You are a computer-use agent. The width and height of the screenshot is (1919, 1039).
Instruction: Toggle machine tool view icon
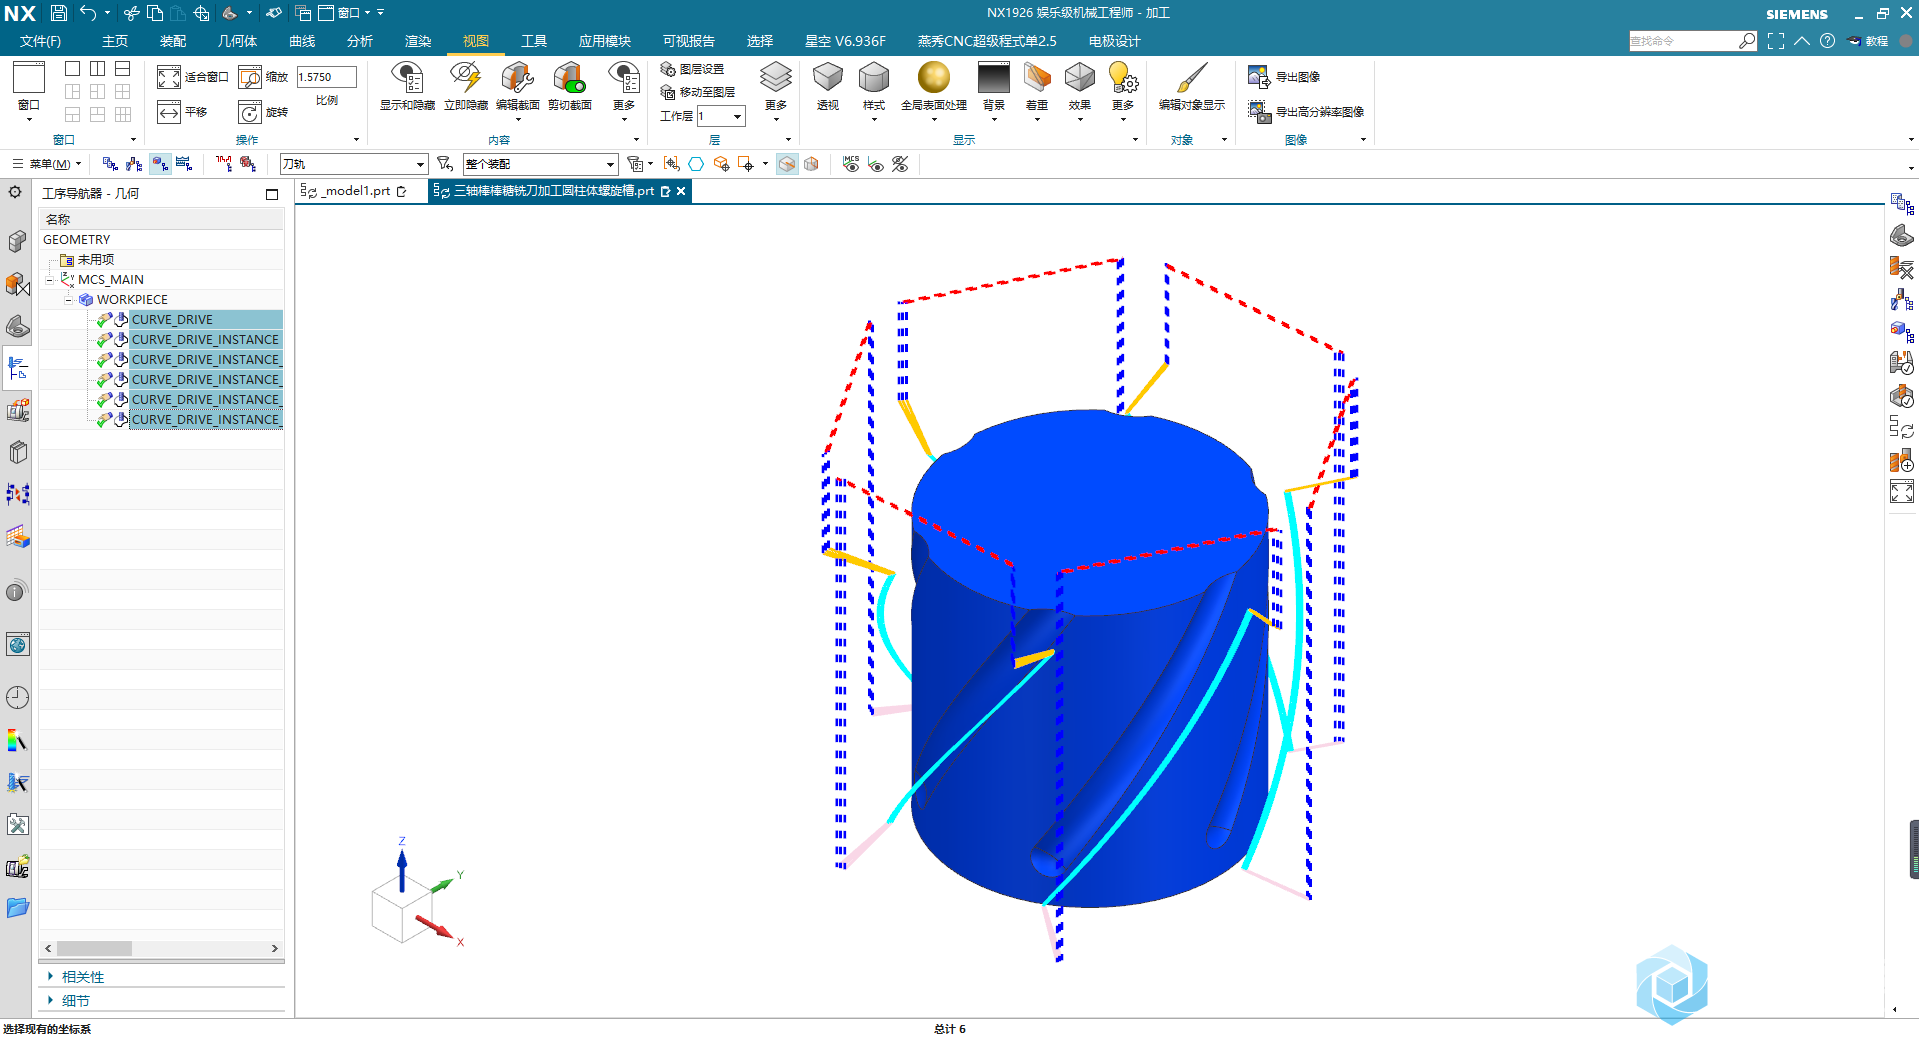pos(134,164)
